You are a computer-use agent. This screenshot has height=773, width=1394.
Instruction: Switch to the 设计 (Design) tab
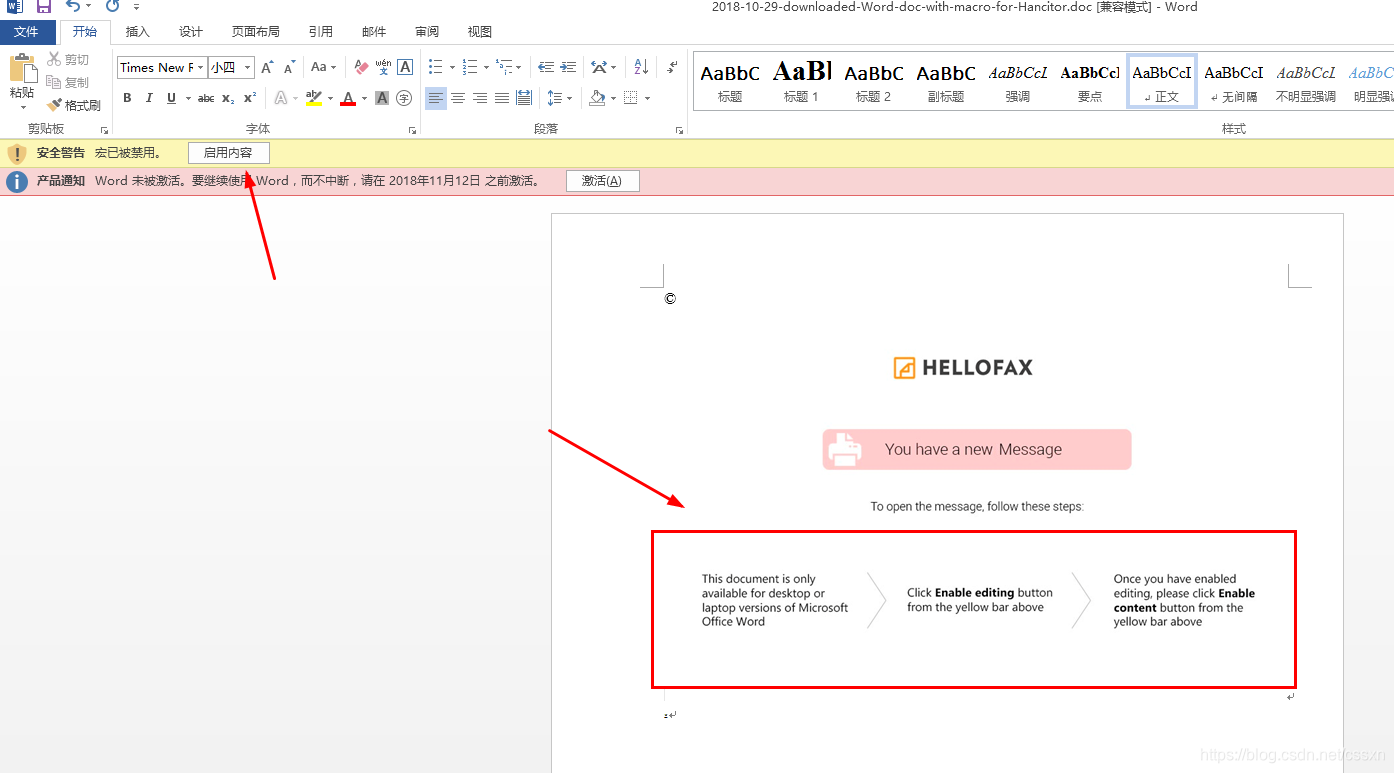click(x=191, y=32)
